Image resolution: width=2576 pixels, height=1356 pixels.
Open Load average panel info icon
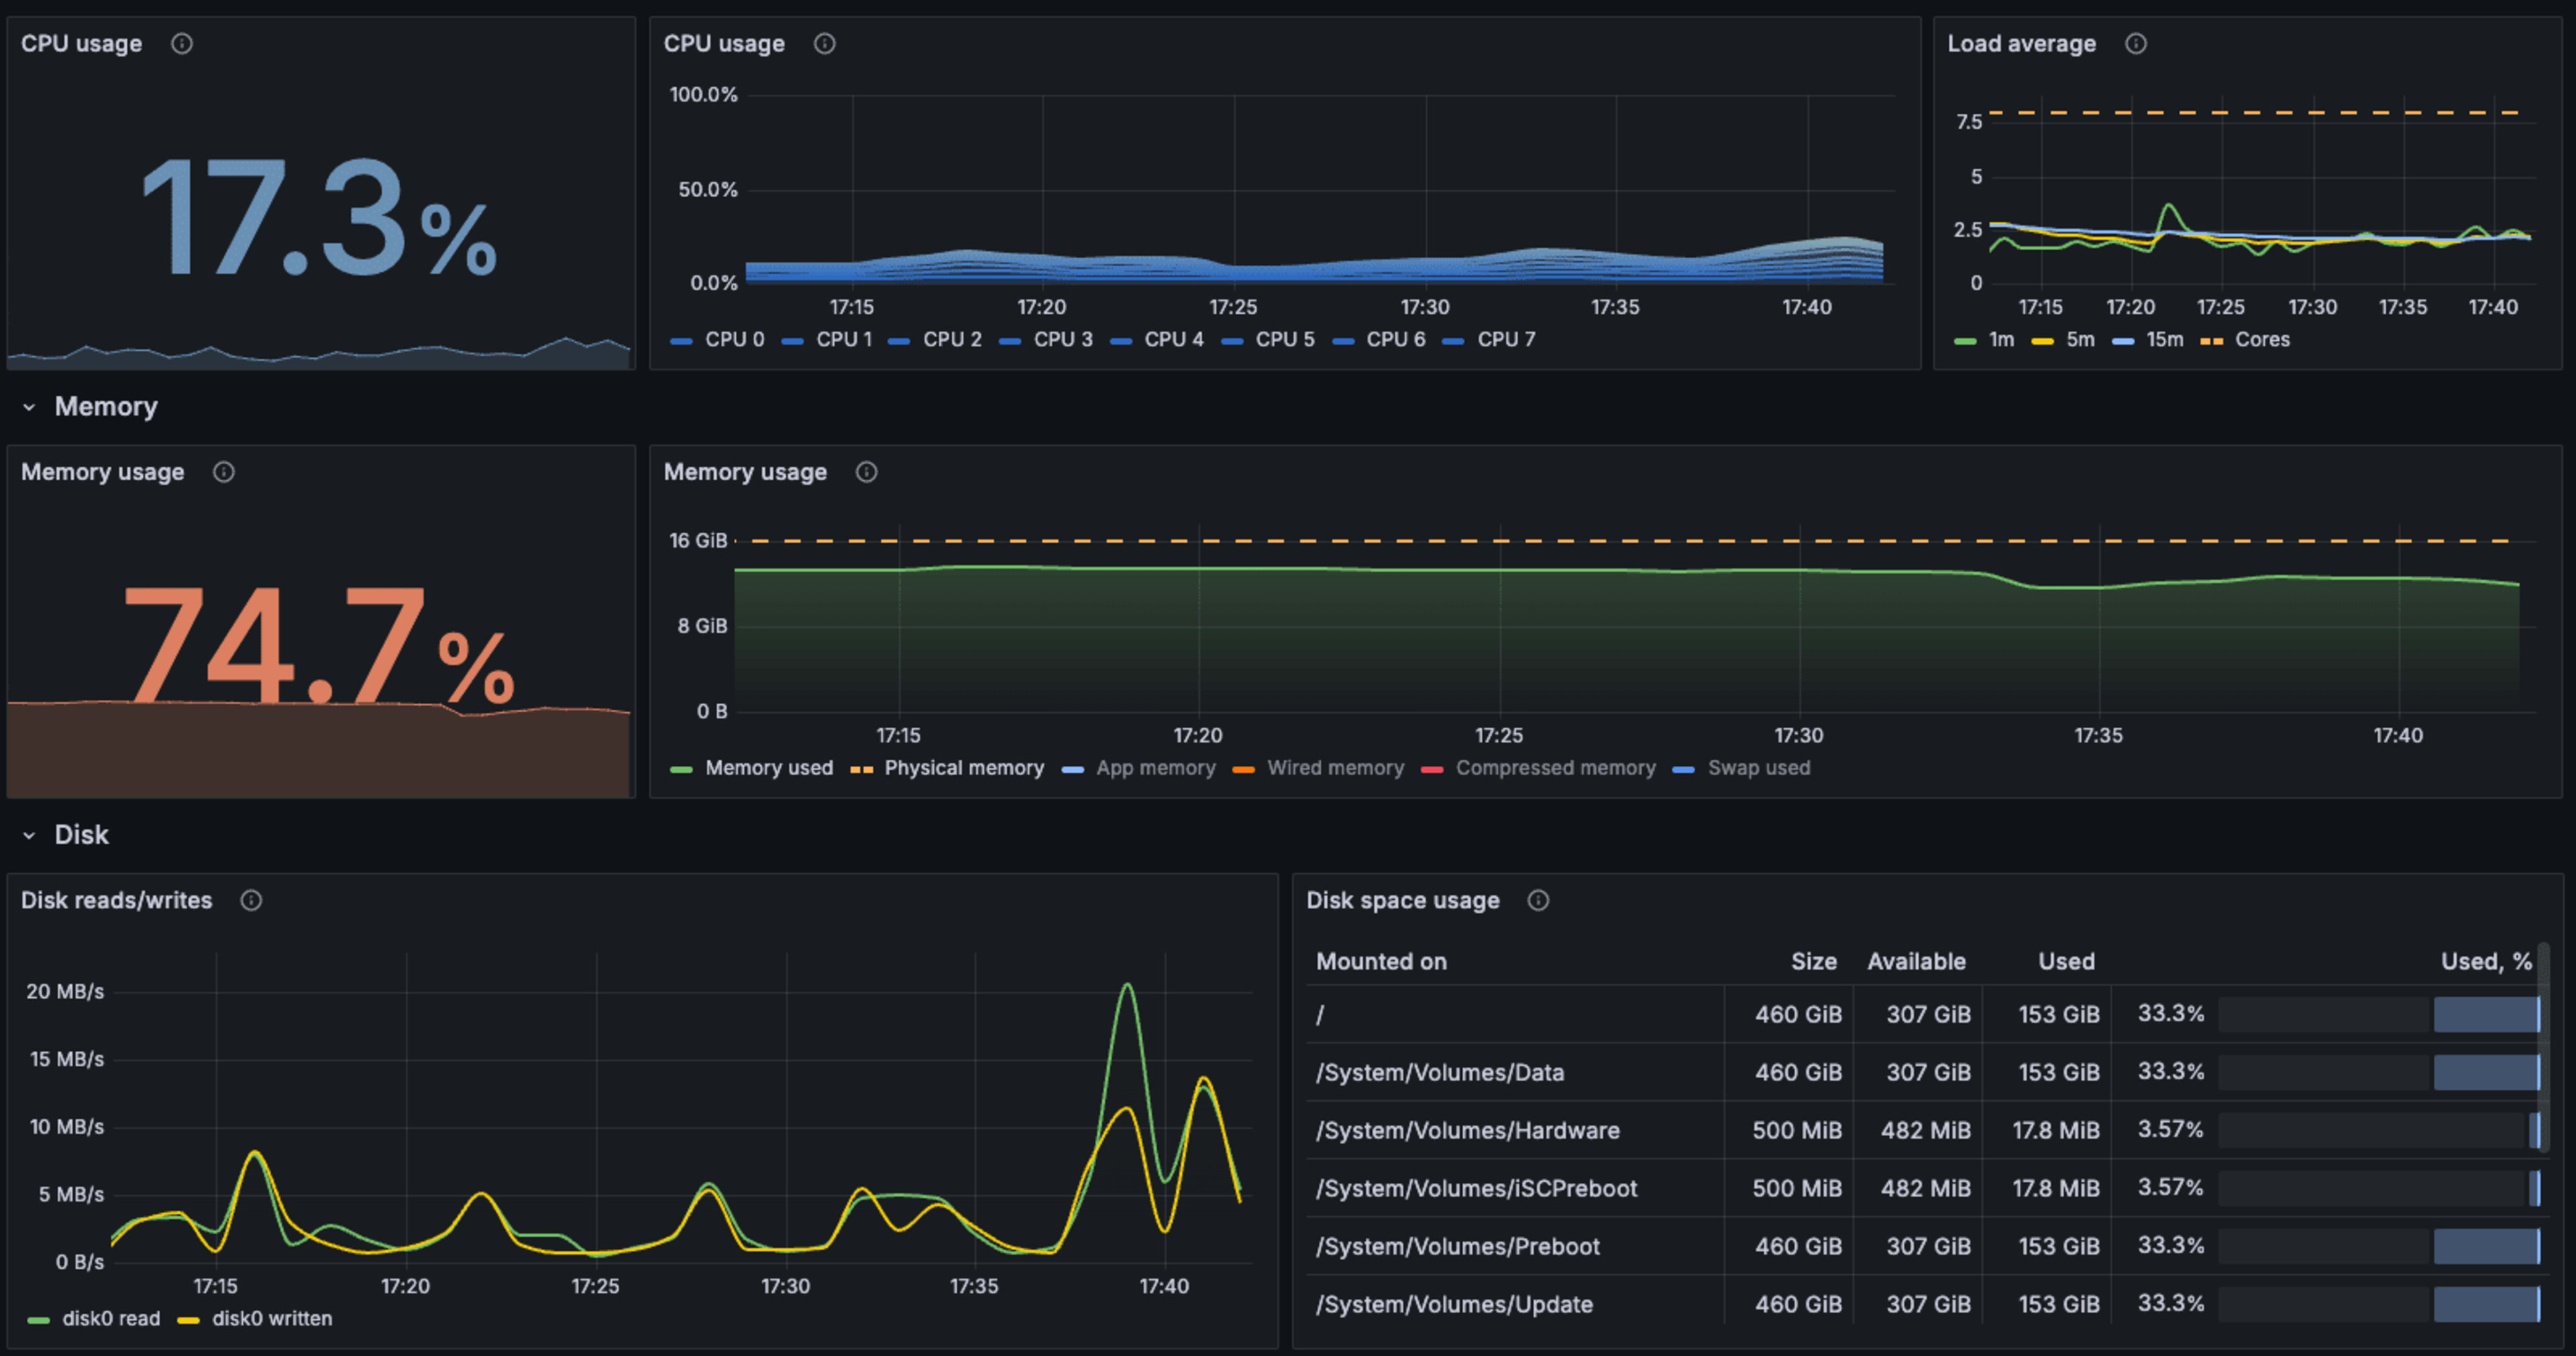[2135, 44]
